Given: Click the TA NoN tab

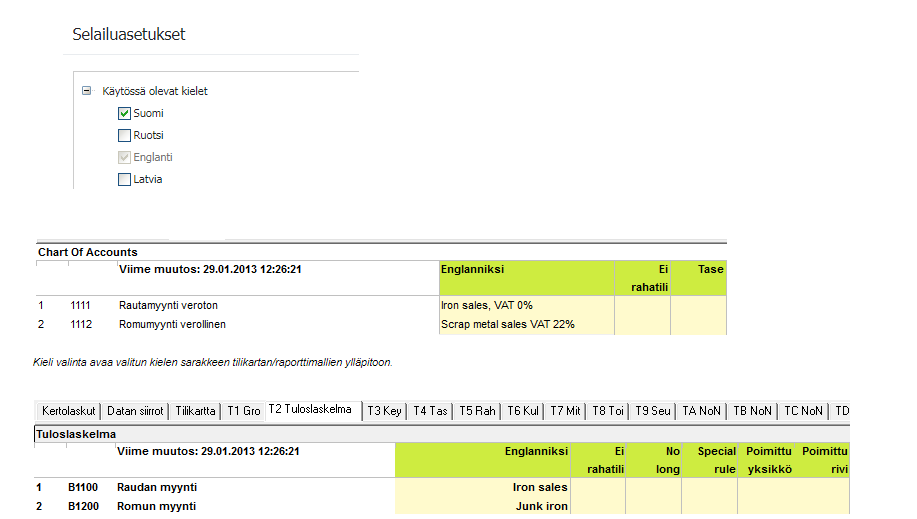Looking at the screenshot, I should click(x=702, y=411).
